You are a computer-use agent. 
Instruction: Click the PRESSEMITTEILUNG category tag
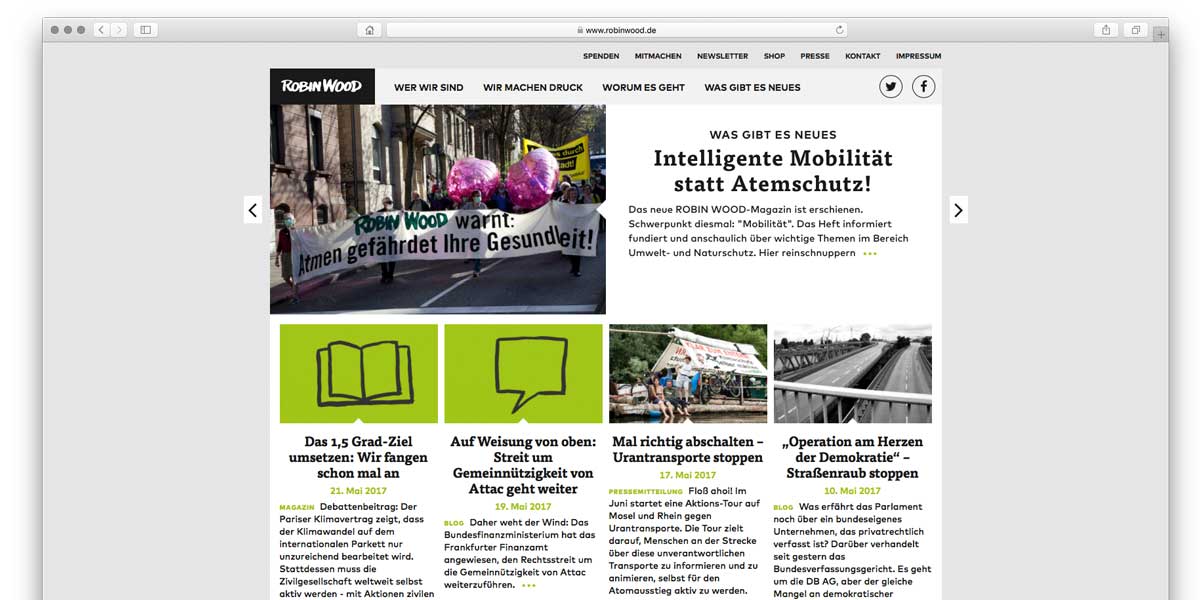(646, 492)
